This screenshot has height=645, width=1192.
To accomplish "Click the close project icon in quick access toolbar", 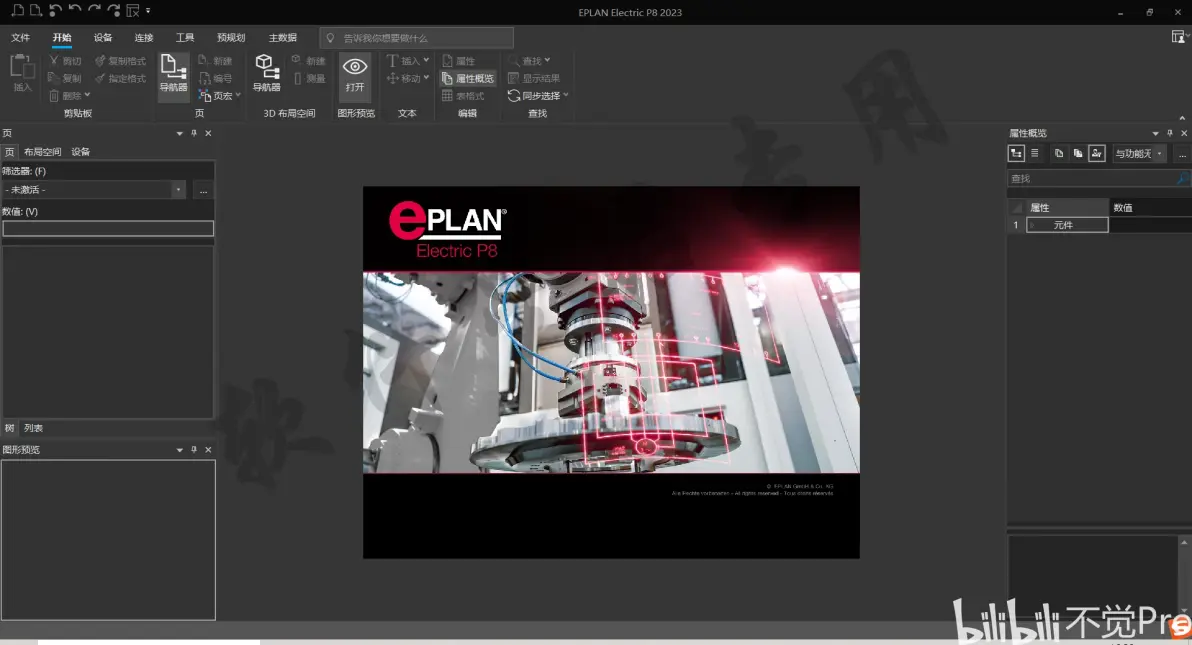I will click(133, 11).
